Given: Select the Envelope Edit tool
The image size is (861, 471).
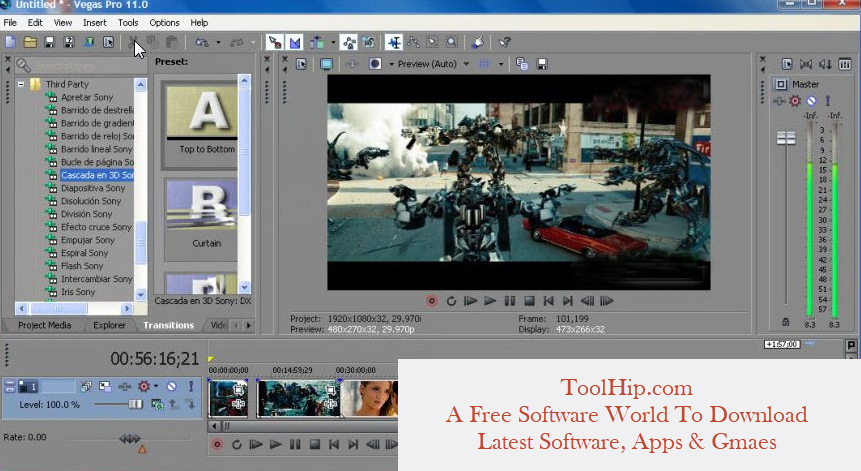Looking at the screenshot, I should pos(413,42).
